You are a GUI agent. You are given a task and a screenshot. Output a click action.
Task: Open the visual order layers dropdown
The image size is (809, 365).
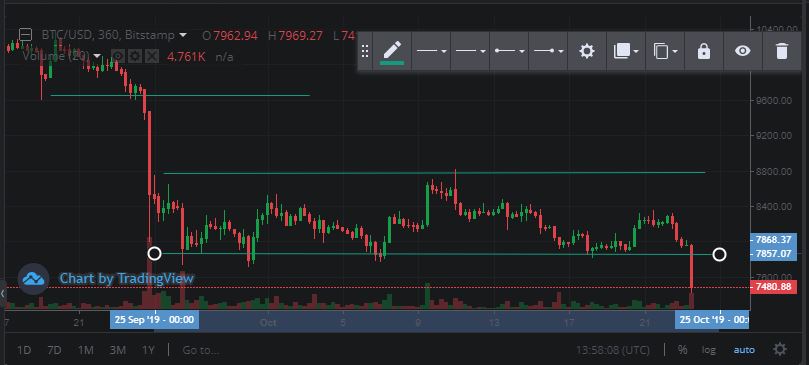pos(626,51)
